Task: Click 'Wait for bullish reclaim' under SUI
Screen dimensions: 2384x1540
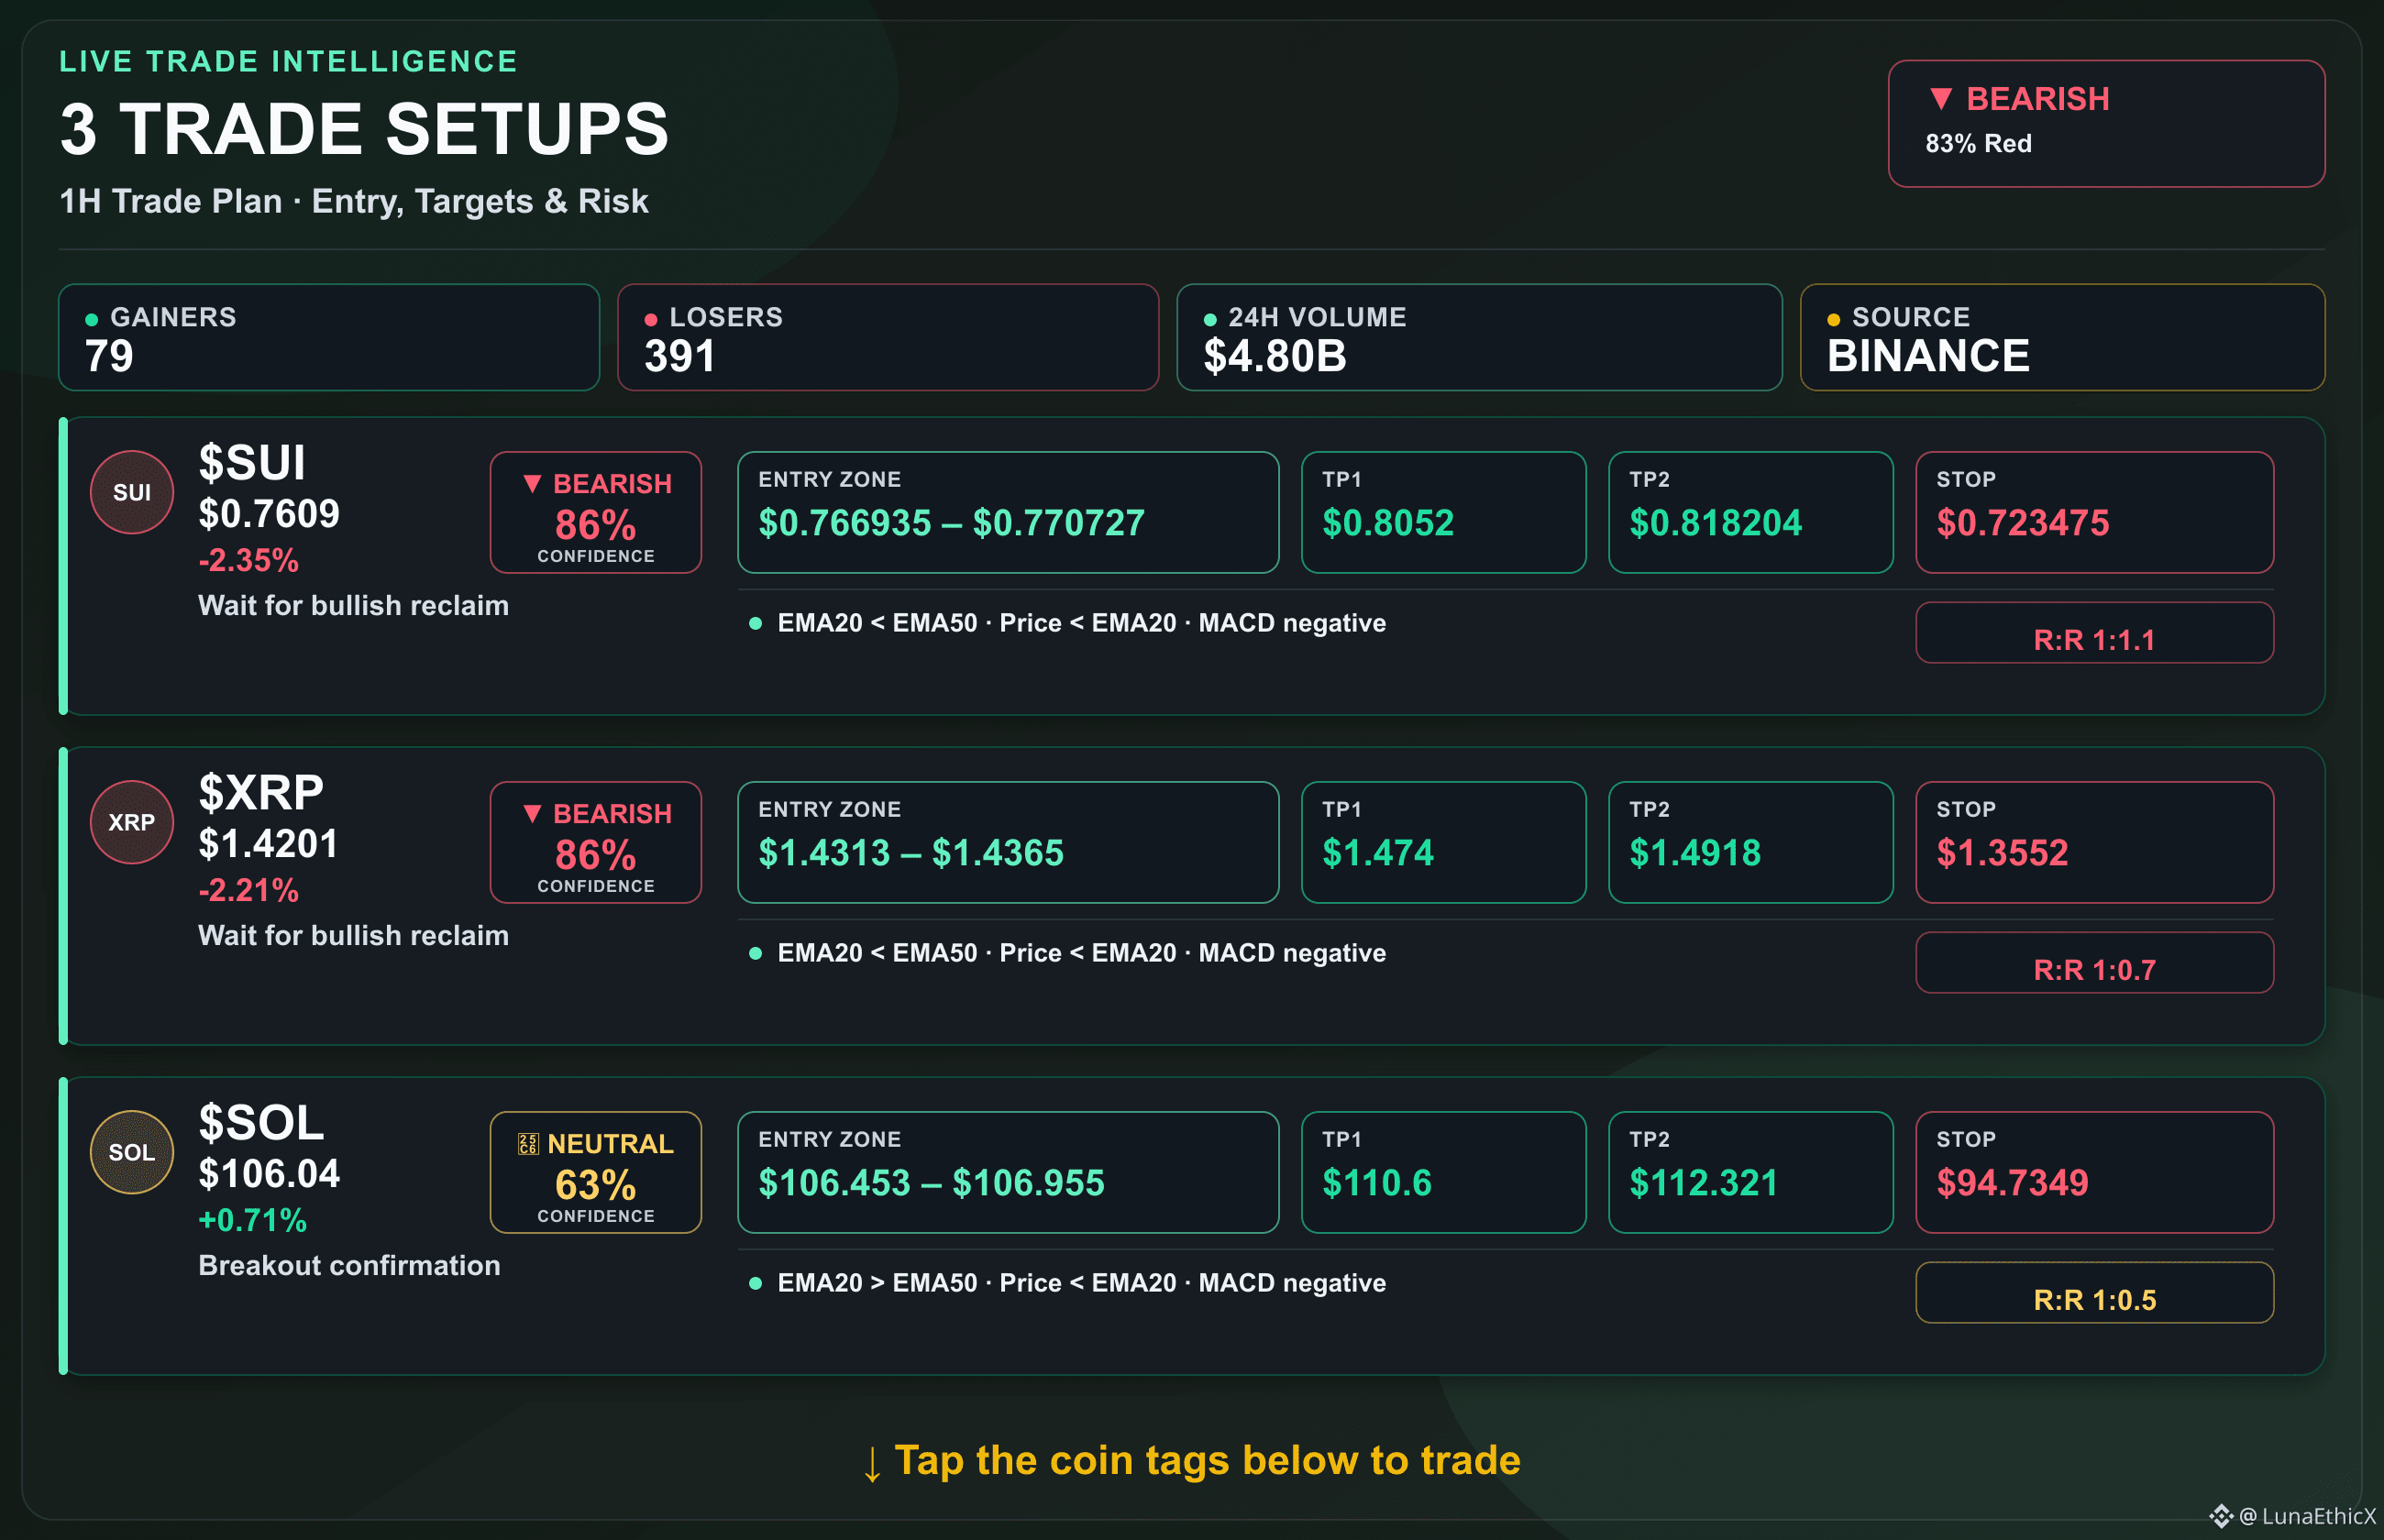Action: pyautogui.click(x=353, y=606)
